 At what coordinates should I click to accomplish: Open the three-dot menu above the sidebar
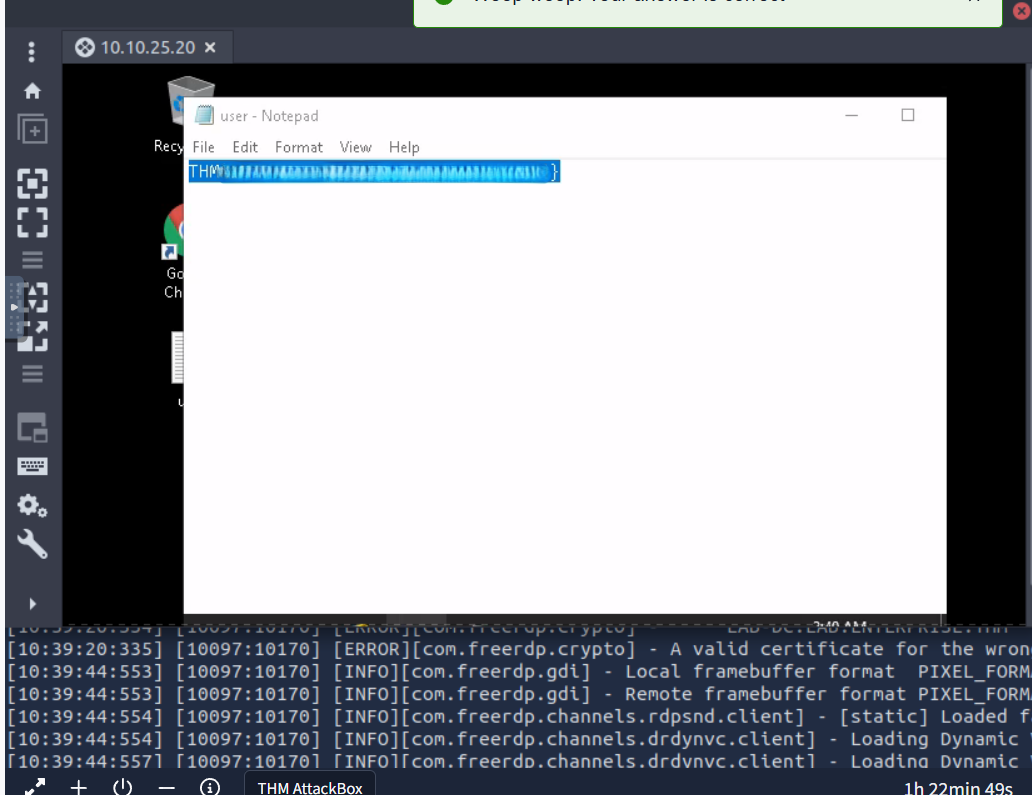32,51
